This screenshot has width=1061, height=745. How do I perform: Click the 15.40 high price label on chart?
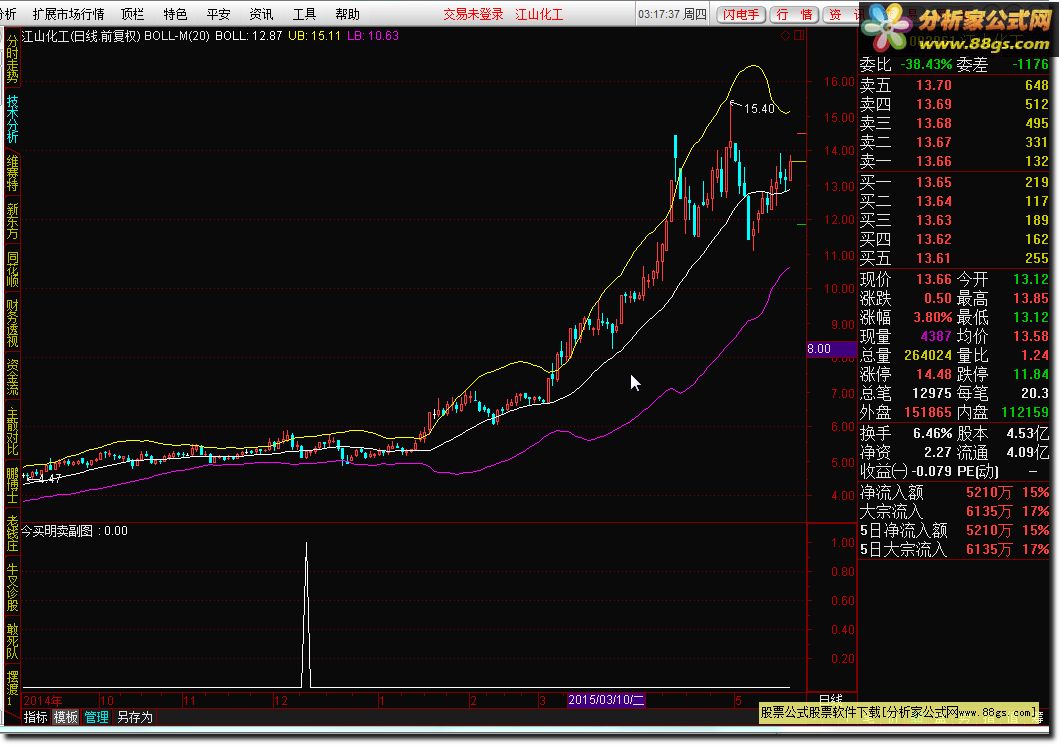point(759,108)
